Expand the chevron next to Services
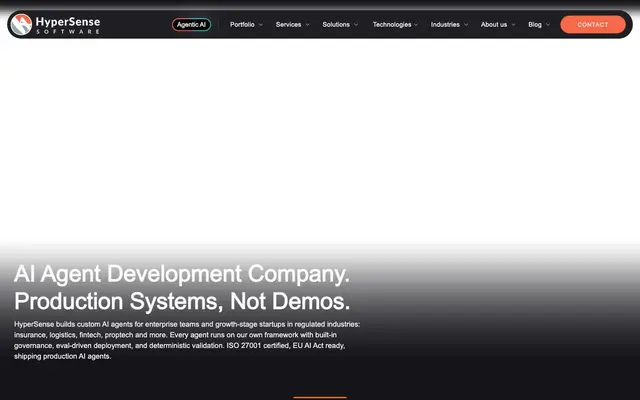This screenshot has width=640, height=400. click(x=307, y=24)
